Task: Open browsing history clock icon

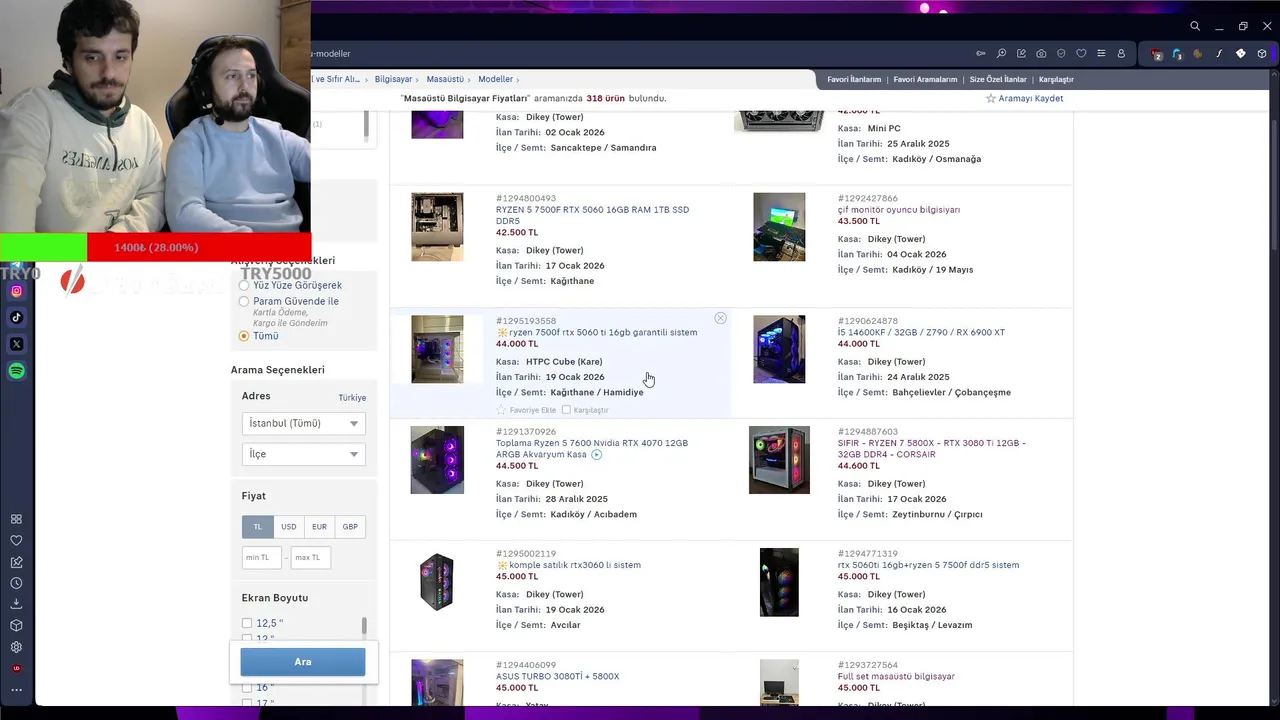Action: click(x=16, y=583)
